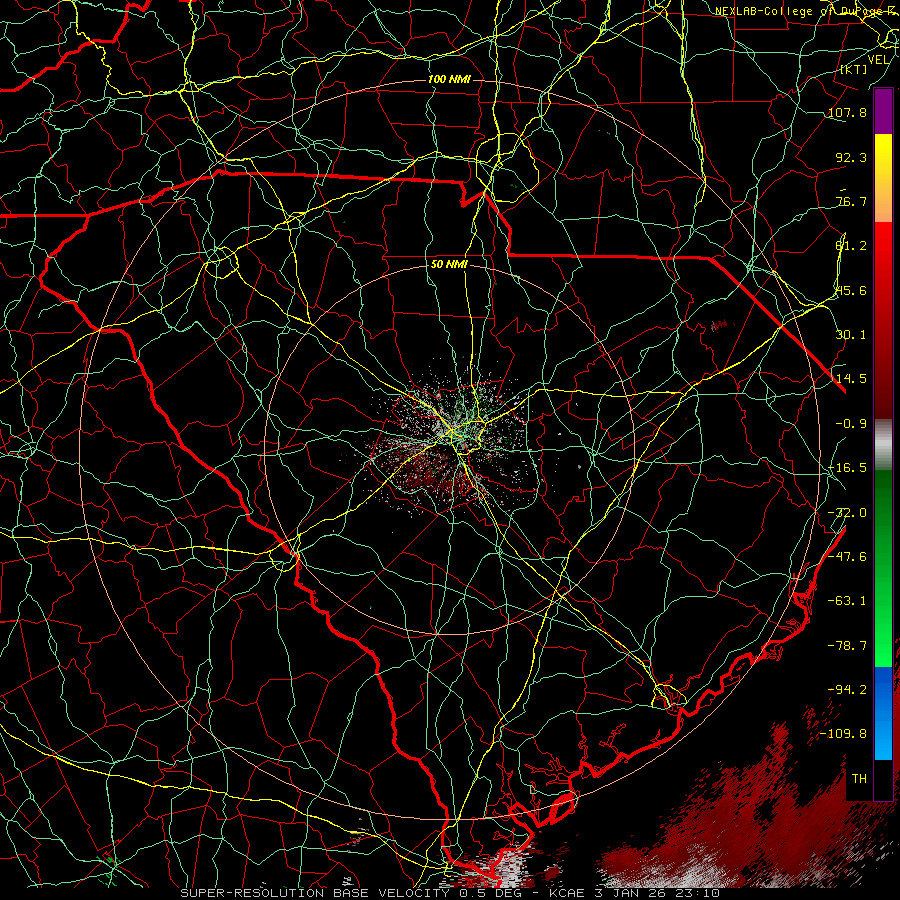Click the 107.8 velocity scale value
900x900 pixels.
pyautogui.click(x=847, y=112)
